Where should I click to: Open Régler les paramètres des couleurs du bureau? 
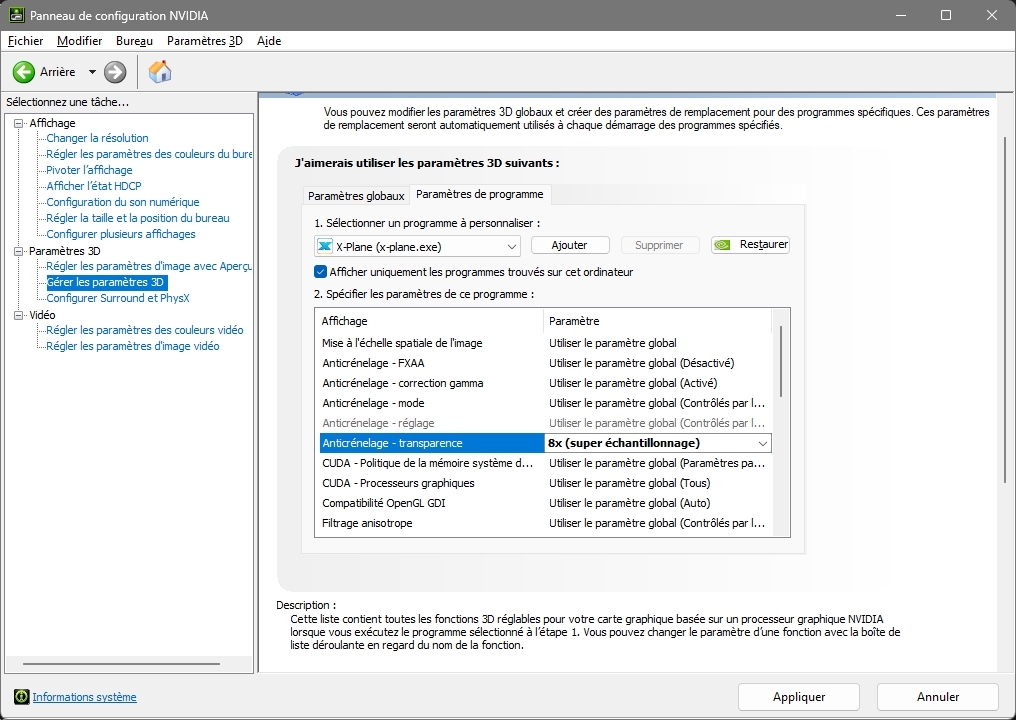(149, 154)
